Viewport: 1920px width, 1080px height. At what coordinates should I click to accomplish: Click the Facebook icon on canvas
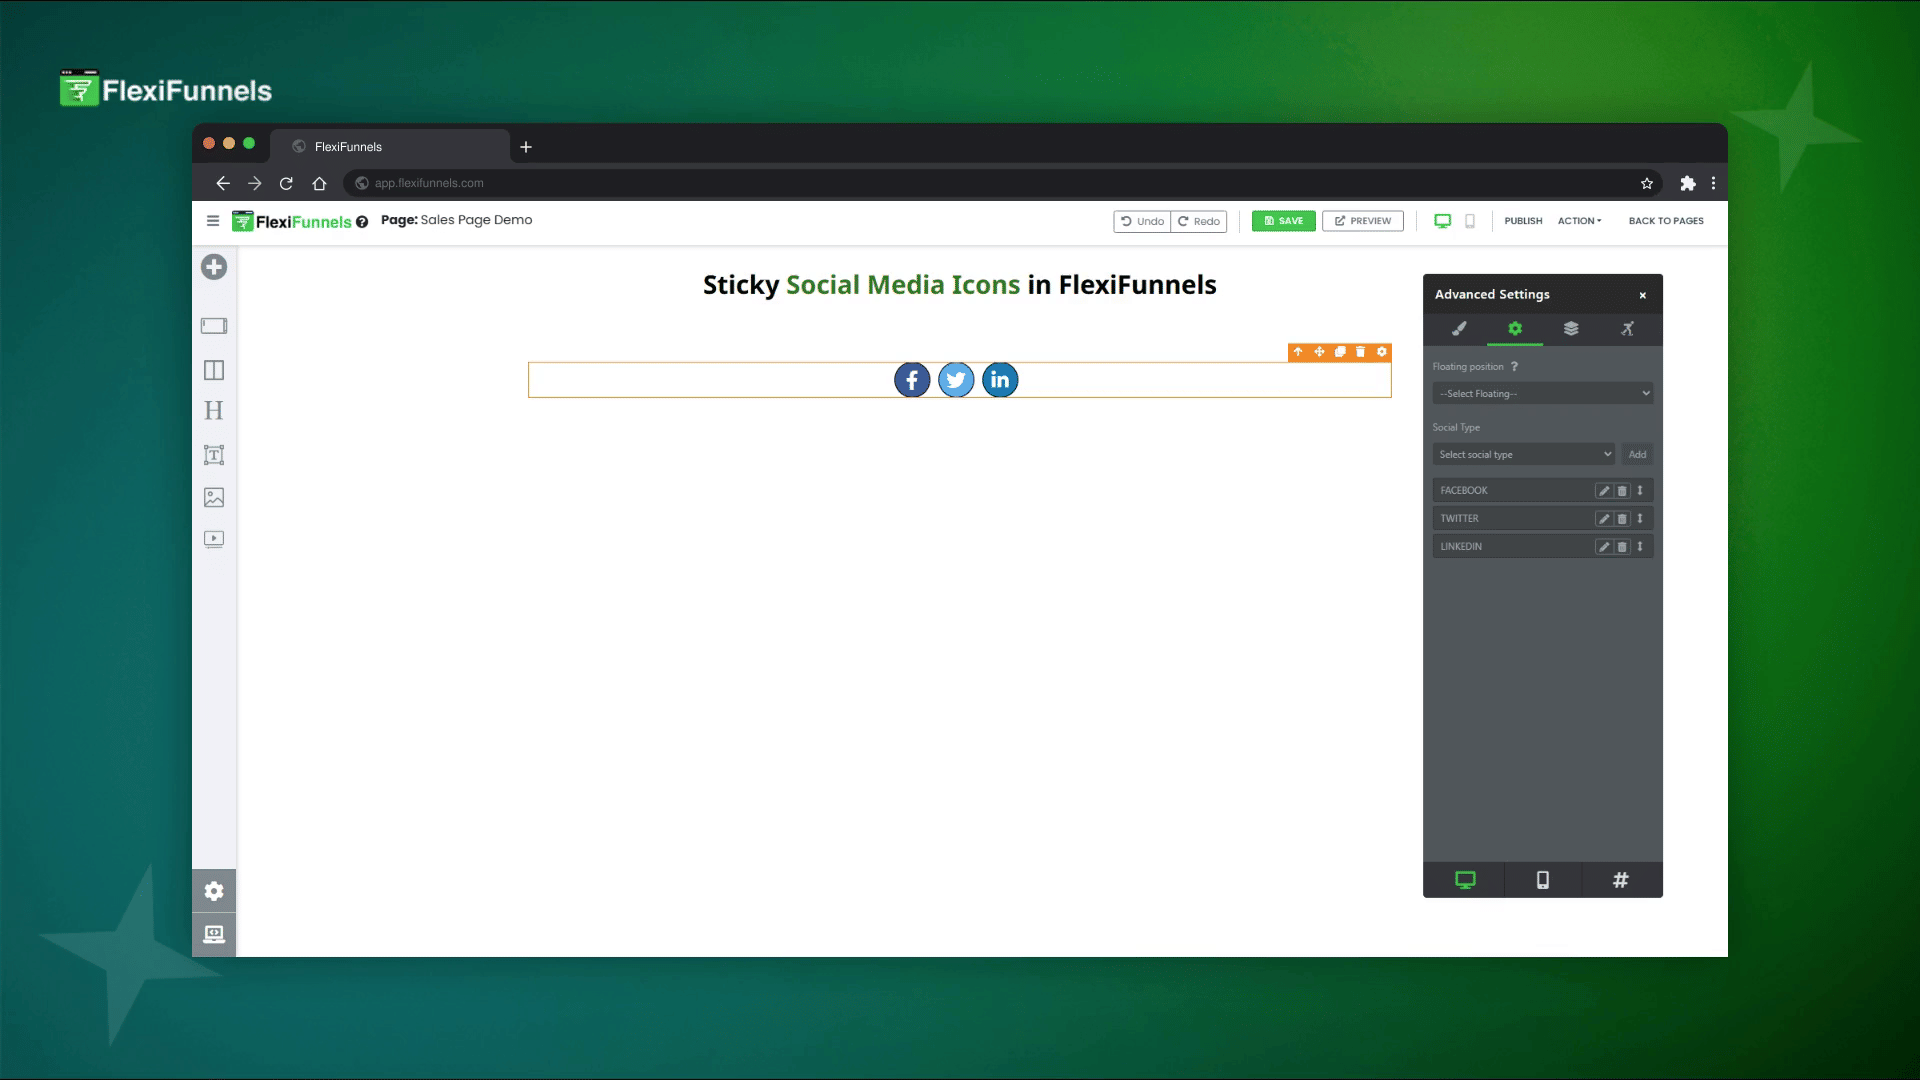(911, 380)
